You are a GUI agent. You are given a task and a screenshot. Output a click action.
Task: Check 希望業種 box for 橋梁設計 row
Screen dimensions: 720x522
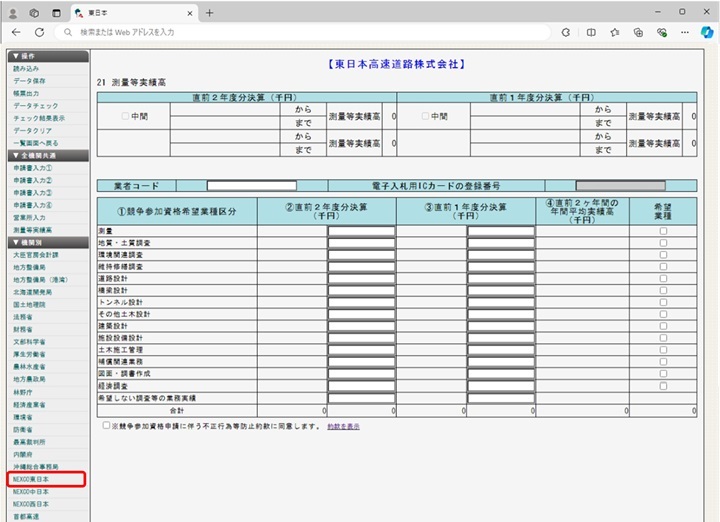(663, 291)
